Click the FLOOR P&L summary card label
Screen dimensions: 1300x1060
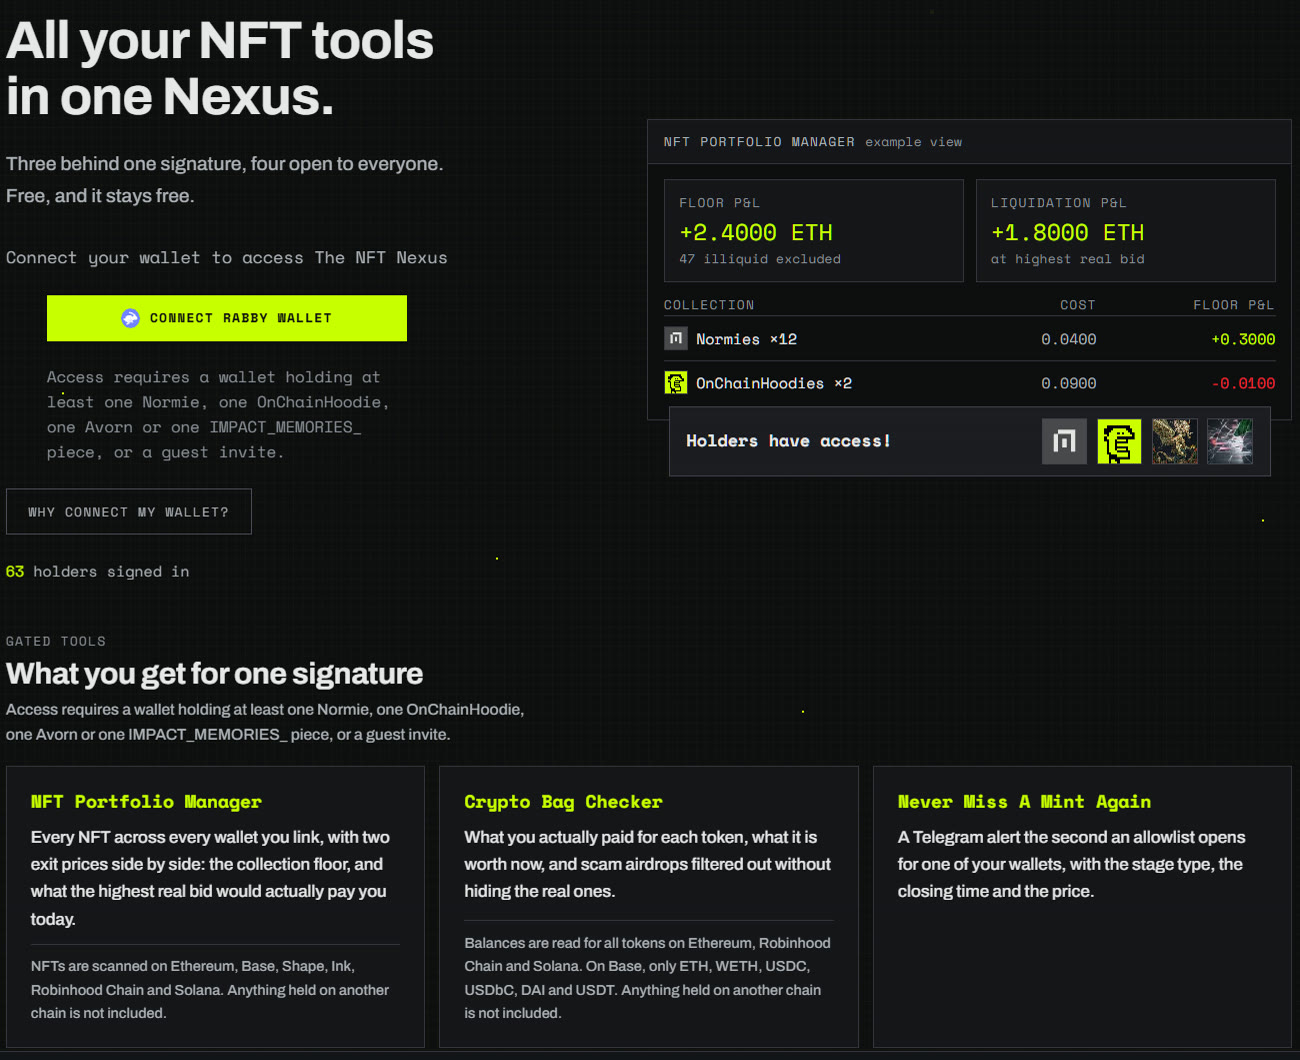click(719, 203)
